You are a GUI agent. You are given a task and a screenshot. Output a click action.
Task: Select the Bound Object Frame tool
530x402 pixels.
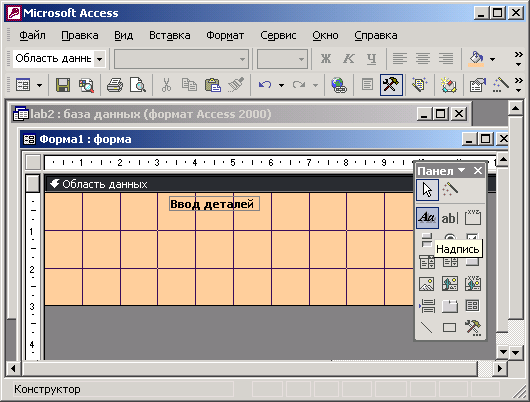pos(473,284)
